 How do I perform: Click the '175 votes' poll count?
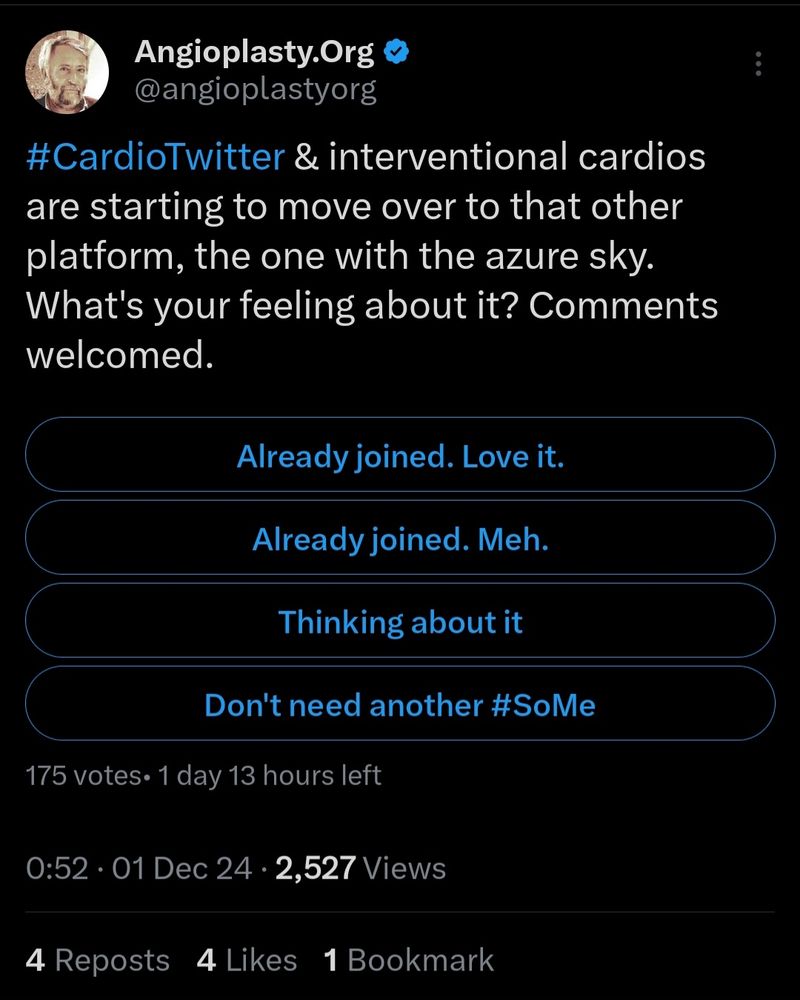pyautogui.click(x=84, y=776)
